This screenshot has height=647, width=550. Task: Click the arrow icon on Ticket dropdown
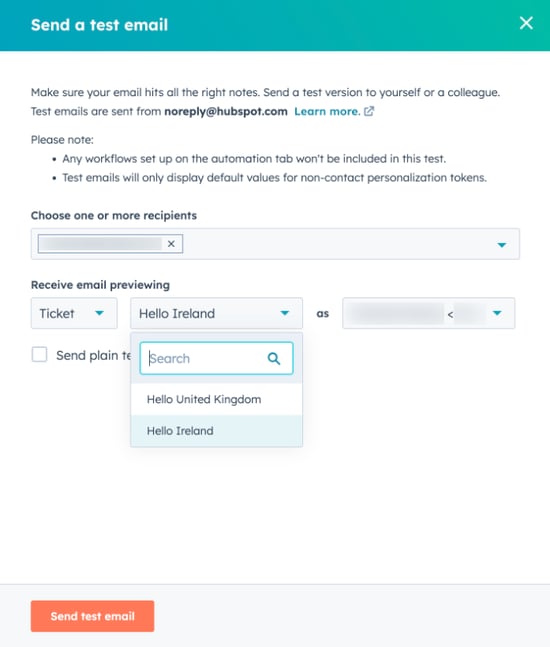click(99, 313)
